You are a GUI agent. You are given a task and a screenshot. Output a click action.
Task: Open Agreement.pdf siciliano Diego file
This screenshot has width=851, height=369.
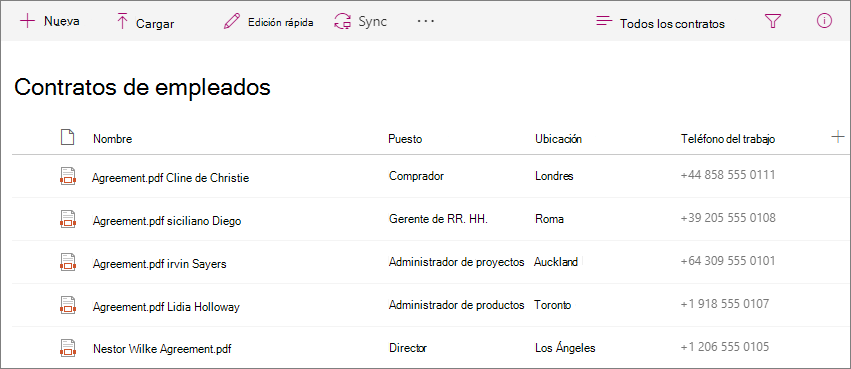coord(167,221)
